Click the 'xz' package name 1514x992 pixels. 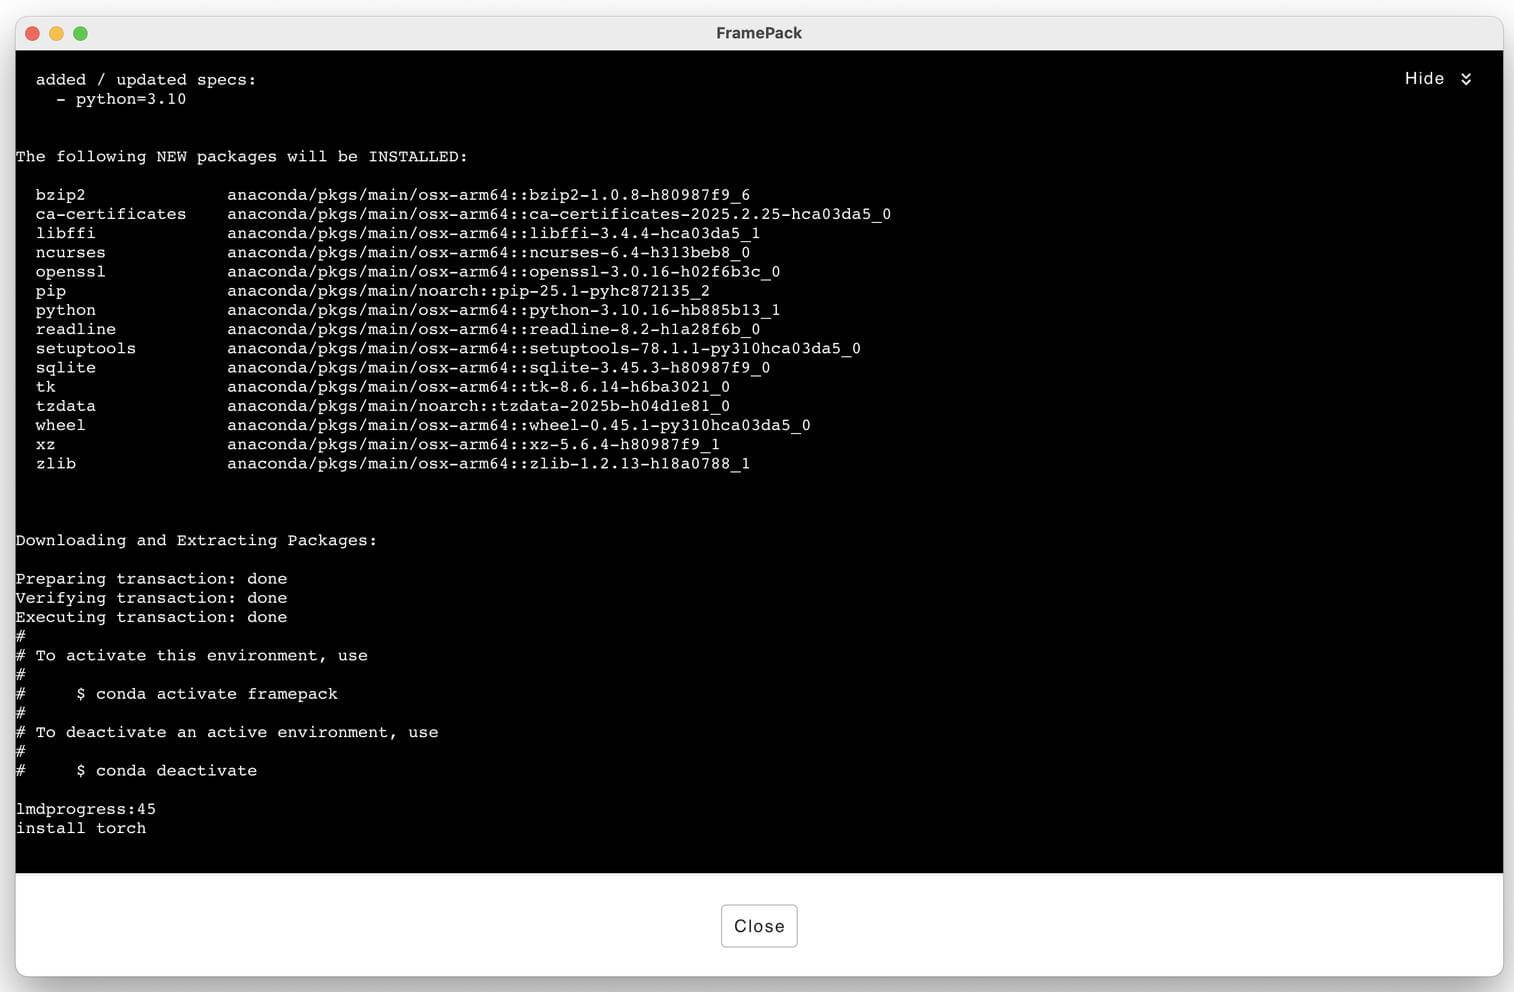(x=46, y=444)
